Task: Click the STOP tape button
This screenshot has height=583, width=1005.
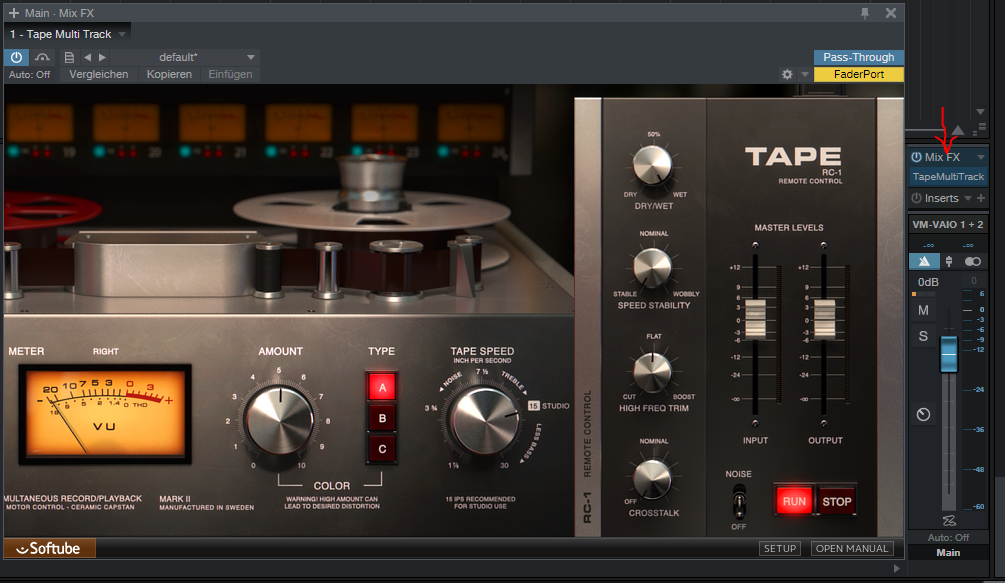Action: tap(836, 502)
